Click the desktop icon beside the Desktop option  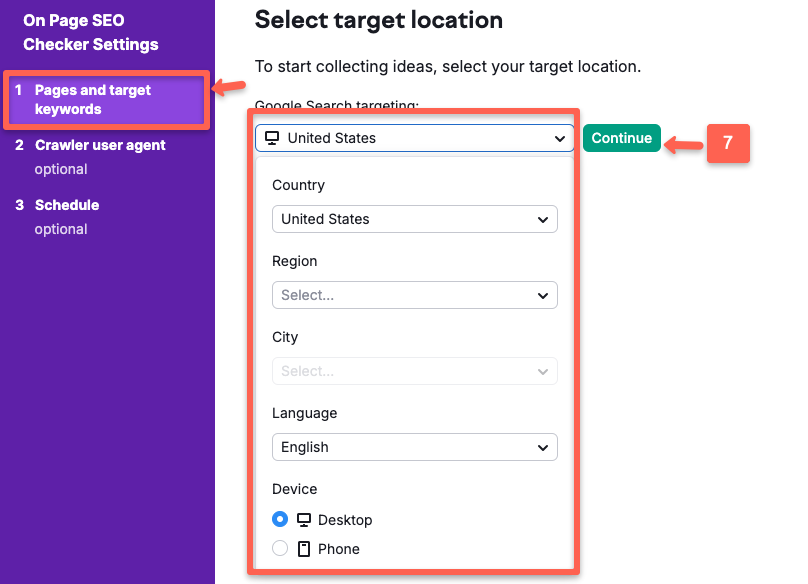(x=303, y=519)
